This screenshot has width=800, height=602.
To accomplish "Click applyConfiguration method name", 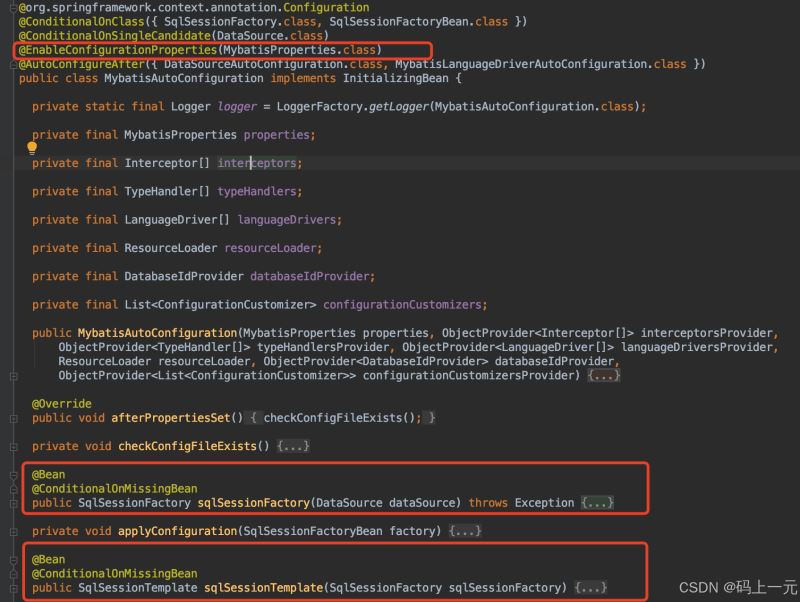I will pyautogui.click(x=178, y=532).
